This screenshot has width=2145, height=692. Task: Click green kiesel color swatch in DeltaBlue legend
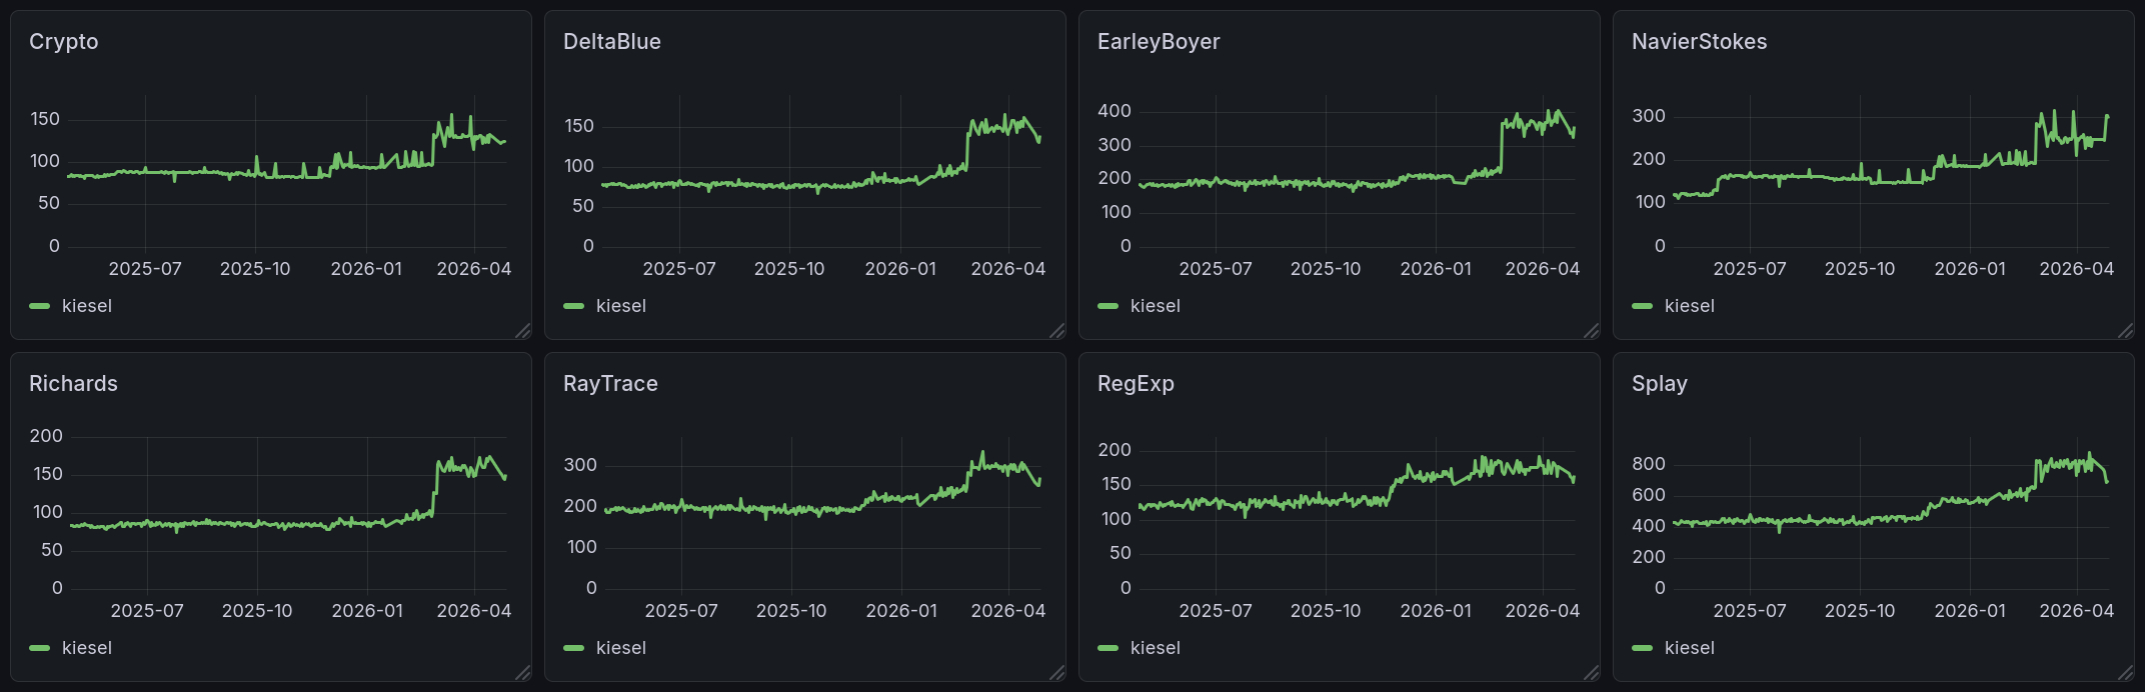pyautogui.click(x=574, y=306)
